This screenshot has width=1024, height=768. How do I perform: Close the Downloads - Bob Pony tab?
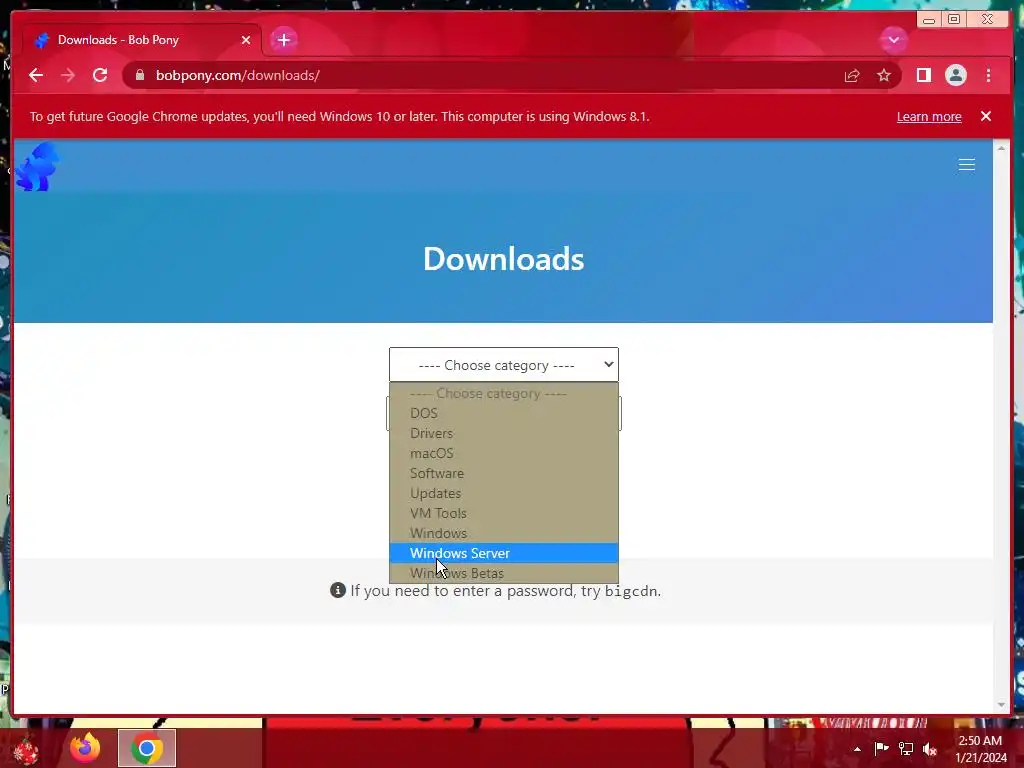tap(246, 40)
